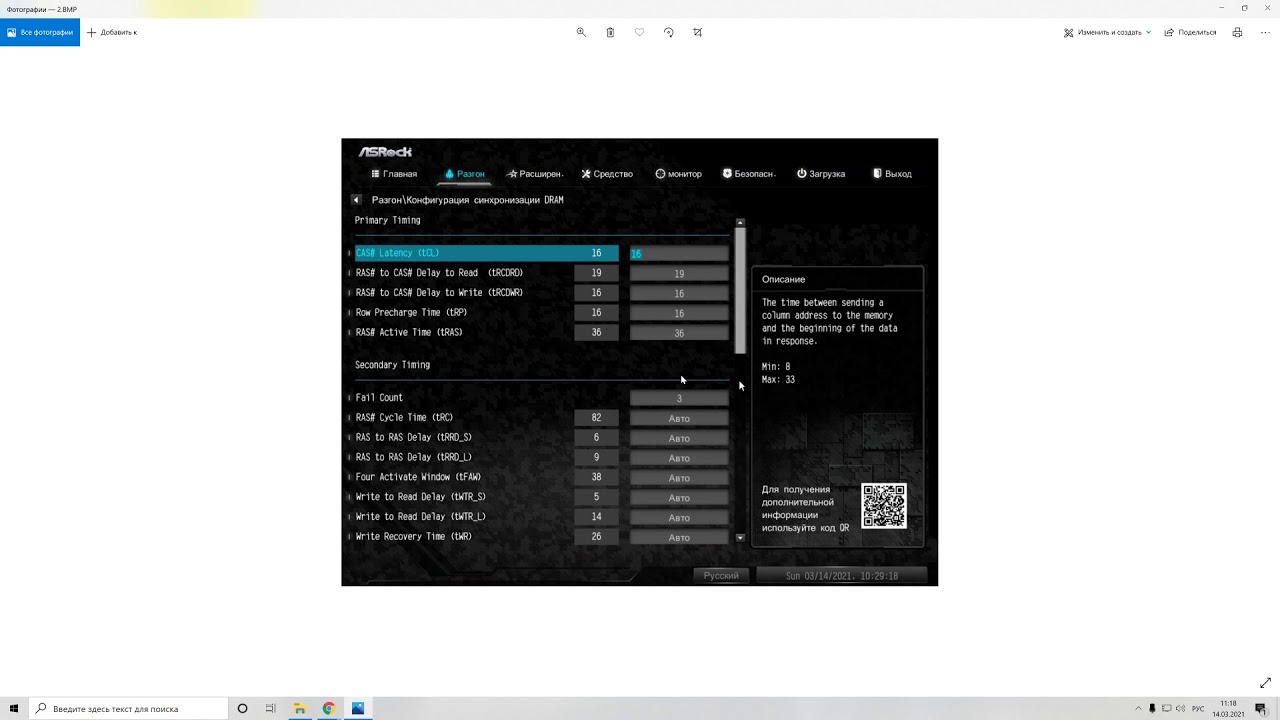Open the Средство BIOS tab
Screen dimensions: 1280x720
[607, 174]
